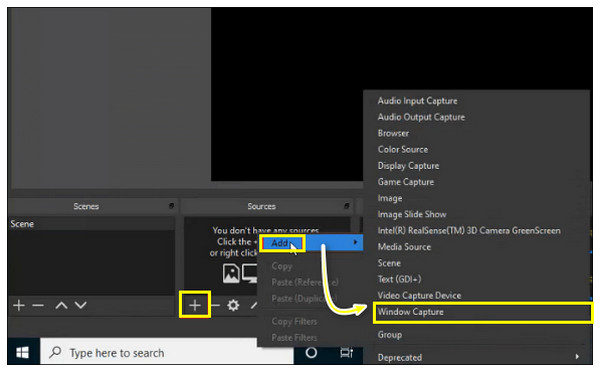Screen dimensions: 600x372
Task: Select Display Capture from the list
Action: pos(408,166)
